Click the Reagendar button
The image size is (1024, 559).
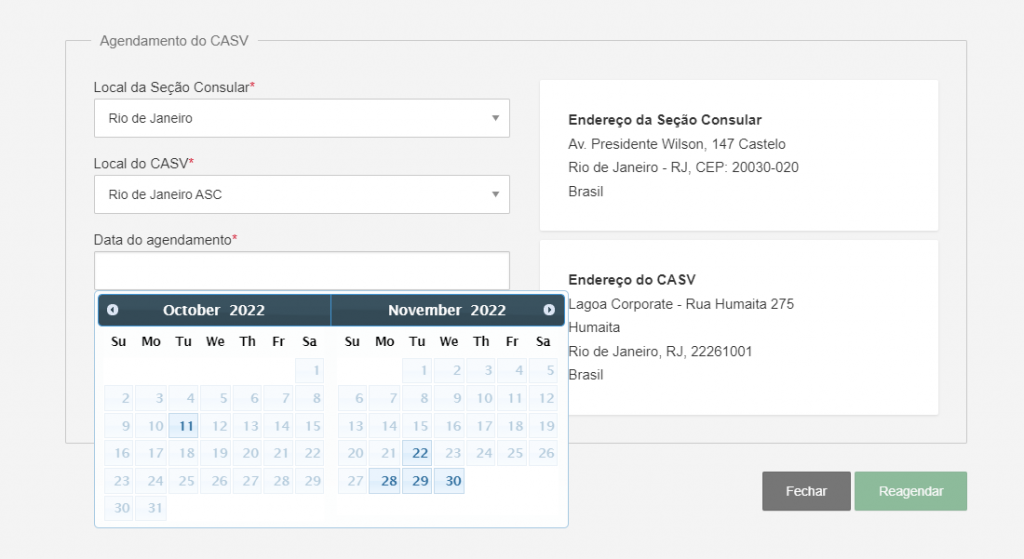tap(910, 491)
